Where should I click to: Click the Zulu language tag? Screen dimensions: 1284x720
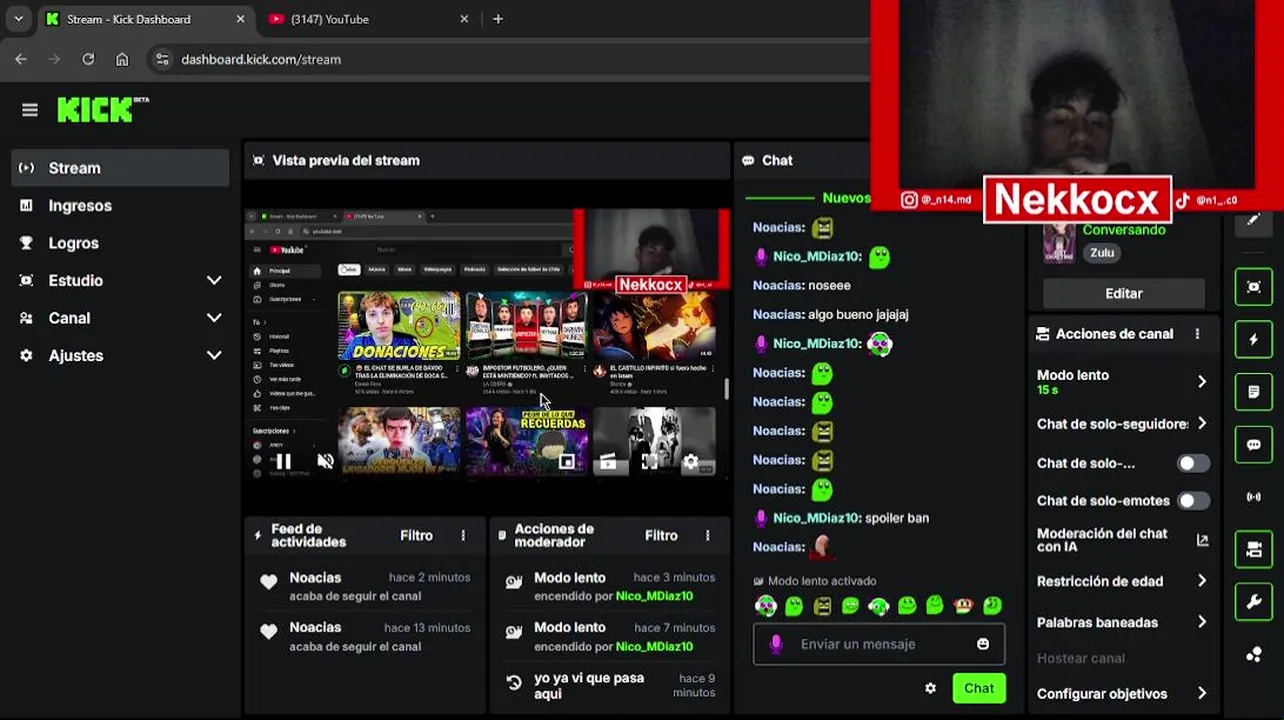tap(1102, 253)
